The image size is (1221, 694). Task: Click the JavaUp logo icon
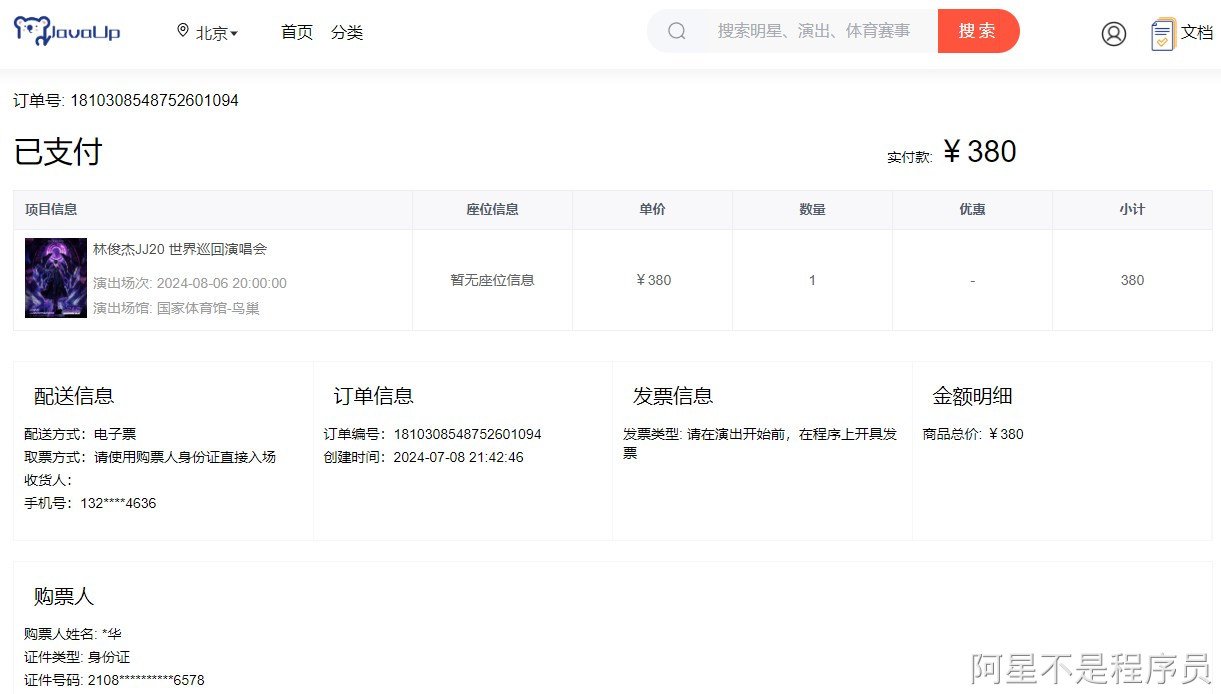[30, 30]
